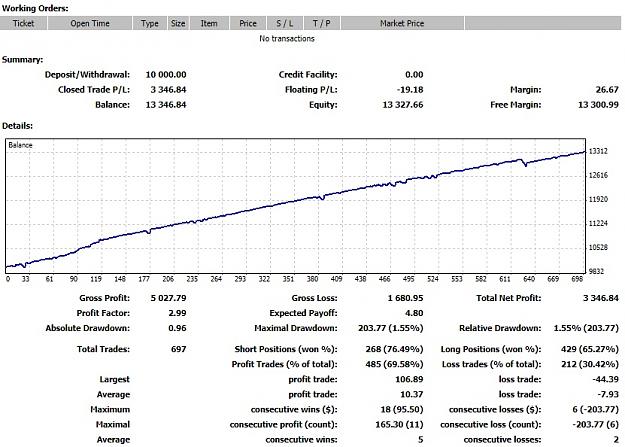This screenshot has height=447, width=625.
Task: Click the 11224 axis label on chart
Action: tap(598, 223)
